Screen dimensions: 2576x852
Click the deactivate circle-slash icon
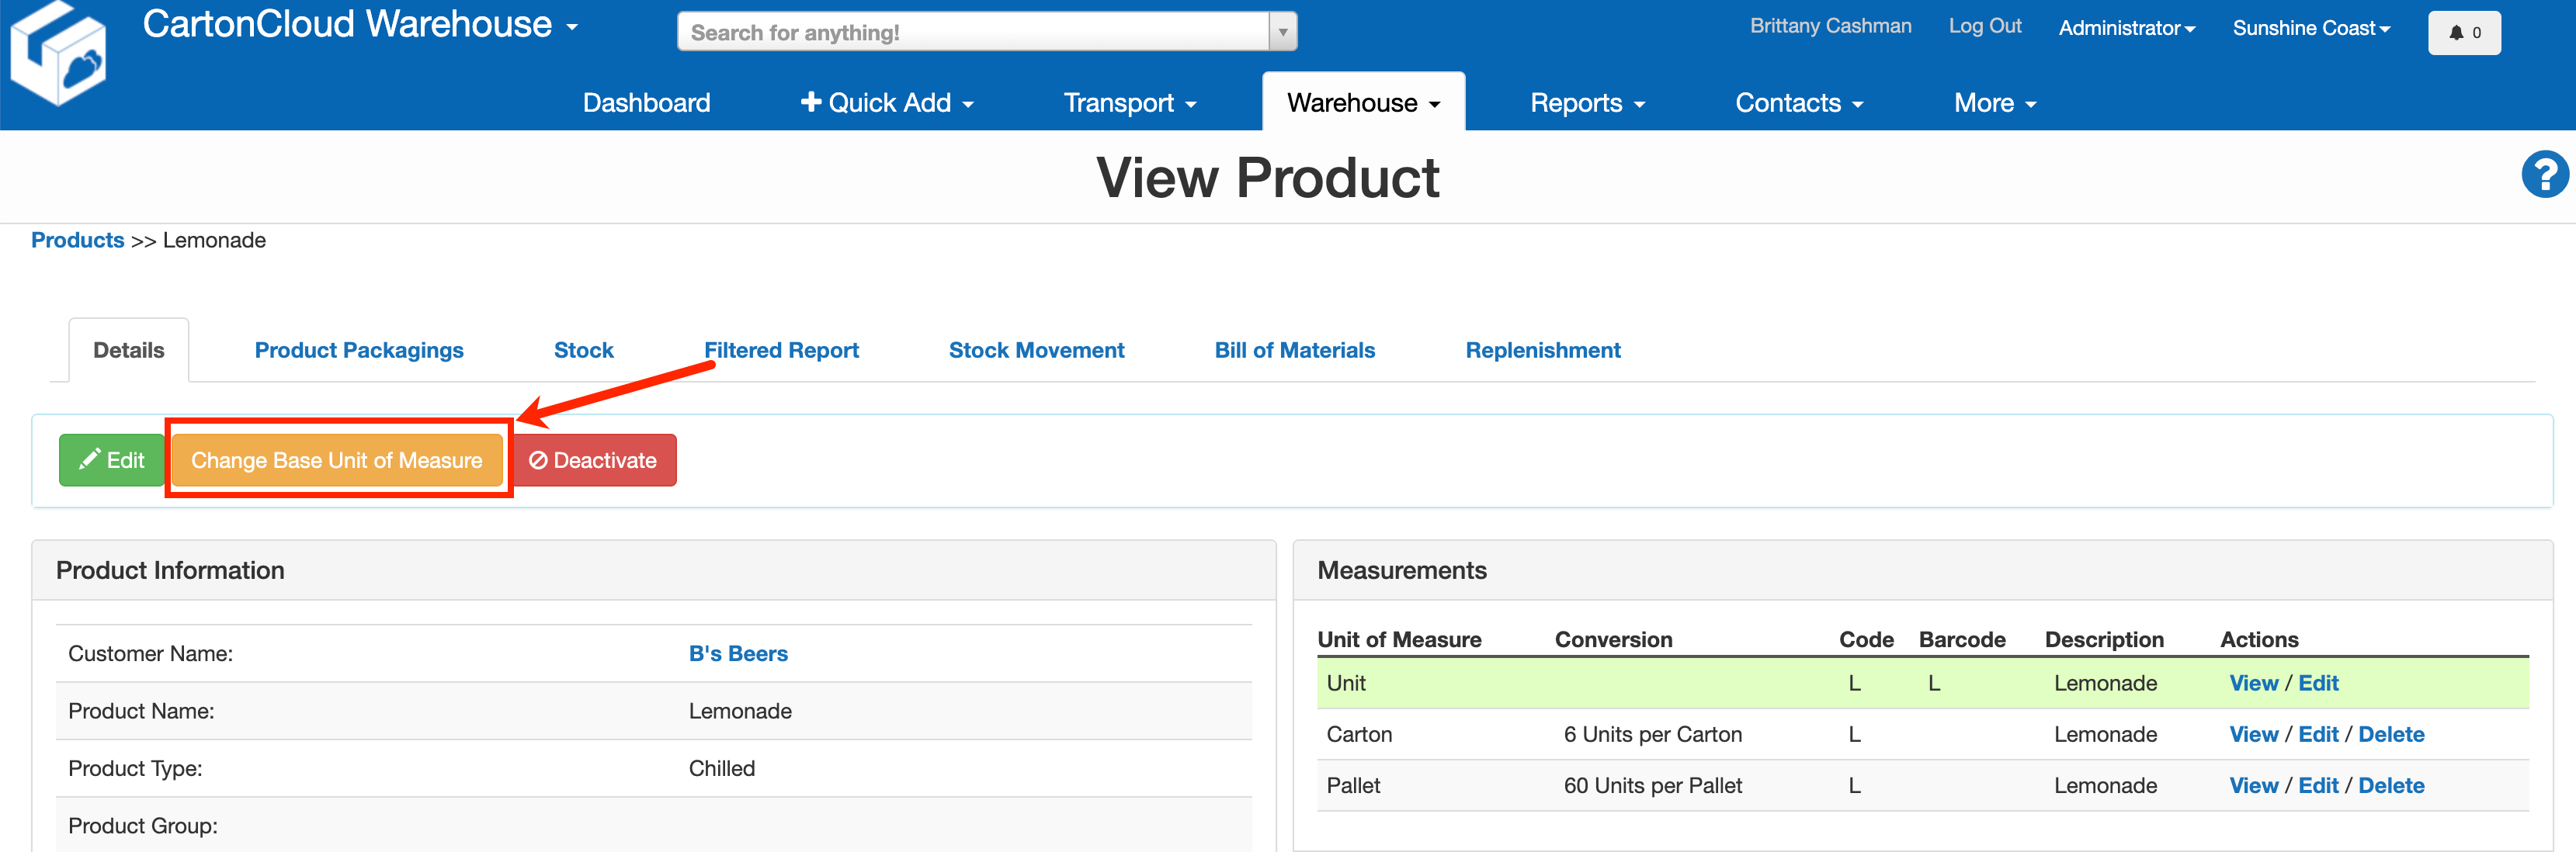click(x=539, y=459)
